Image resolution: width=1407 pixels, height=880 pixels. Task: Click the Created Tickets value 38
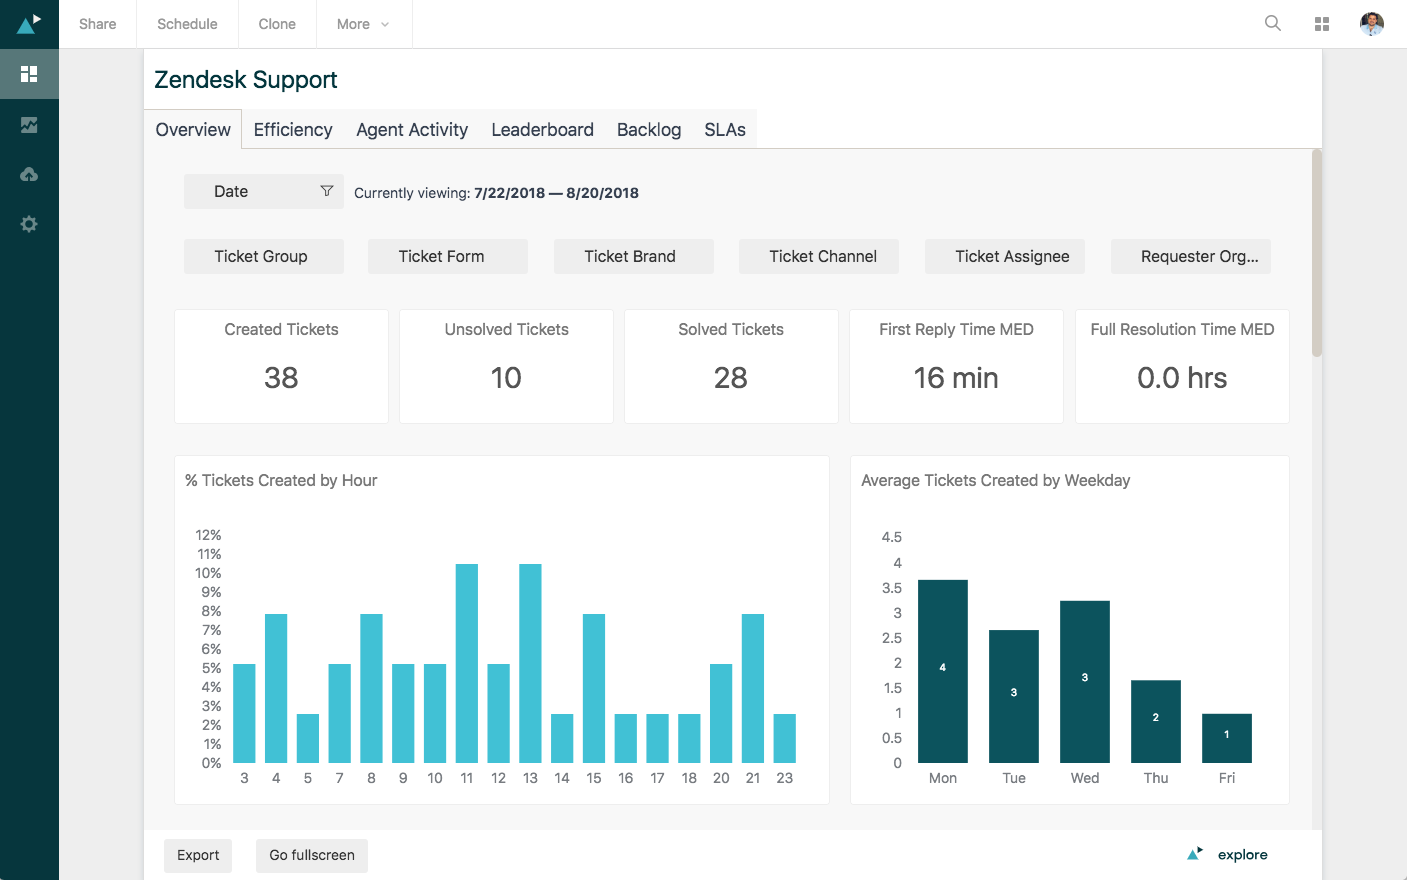281,378
